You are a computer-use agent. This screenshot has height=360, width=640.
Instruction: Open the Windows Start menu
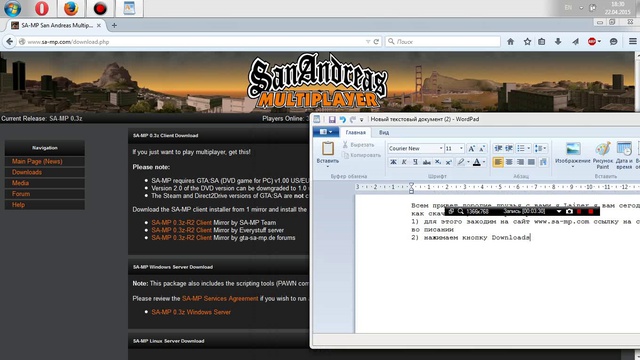[x=12, y=8]
